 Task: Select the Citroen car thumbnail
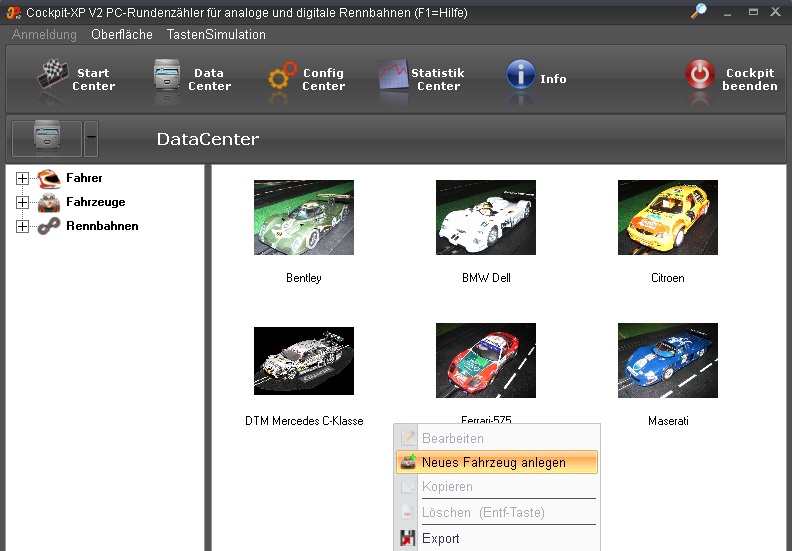[667, 217]
